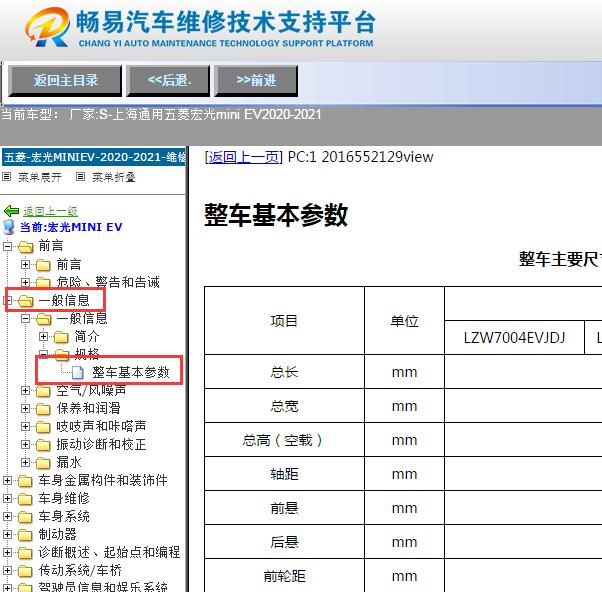Click the 返回主目录 button
Image resolution: width=602 pixels, height=592 pixels.
(65, 81)
